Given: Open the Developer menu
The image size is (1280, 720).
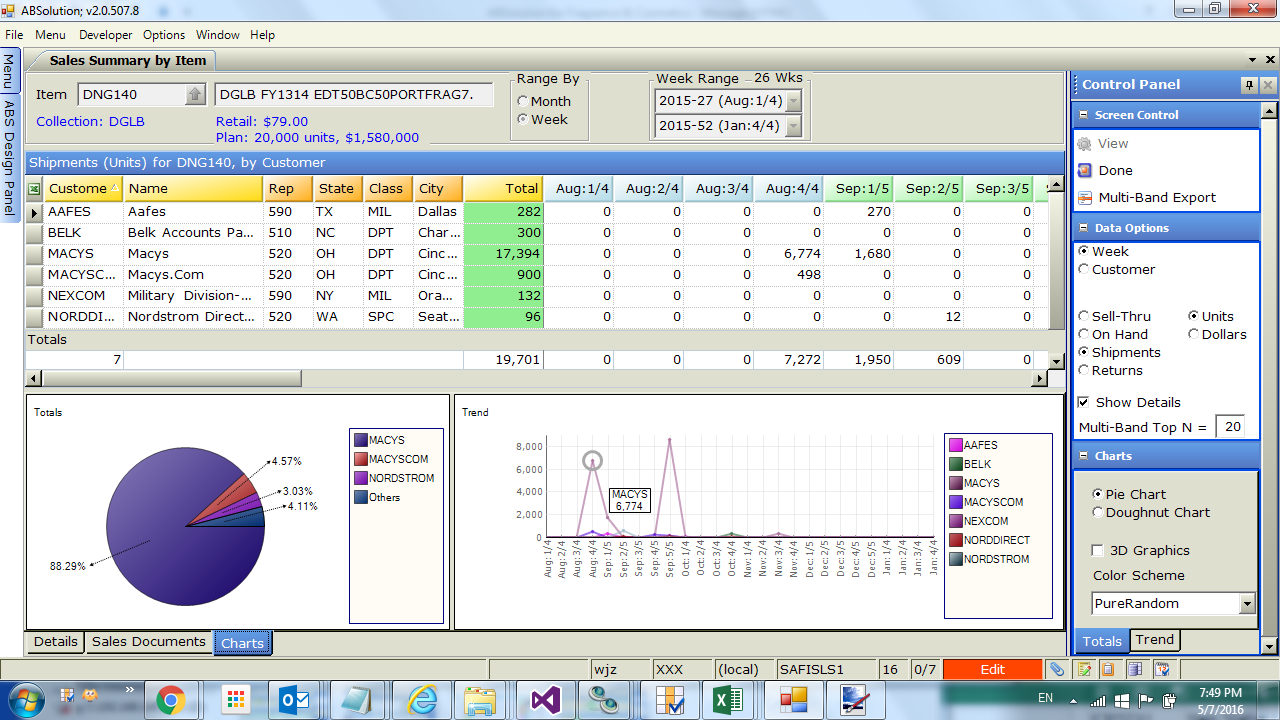Looking at the screenshot, I should pyautogui.click(x=106, y=35).
